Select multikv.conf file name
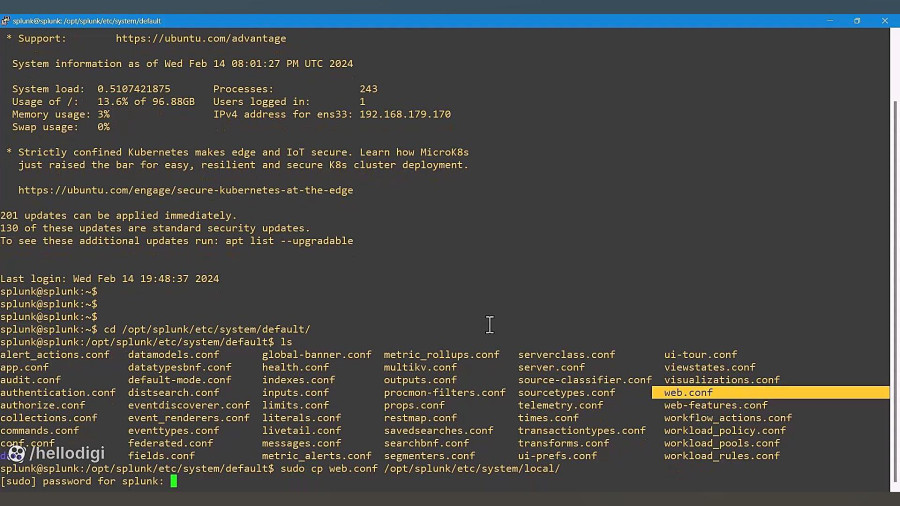 420,367
